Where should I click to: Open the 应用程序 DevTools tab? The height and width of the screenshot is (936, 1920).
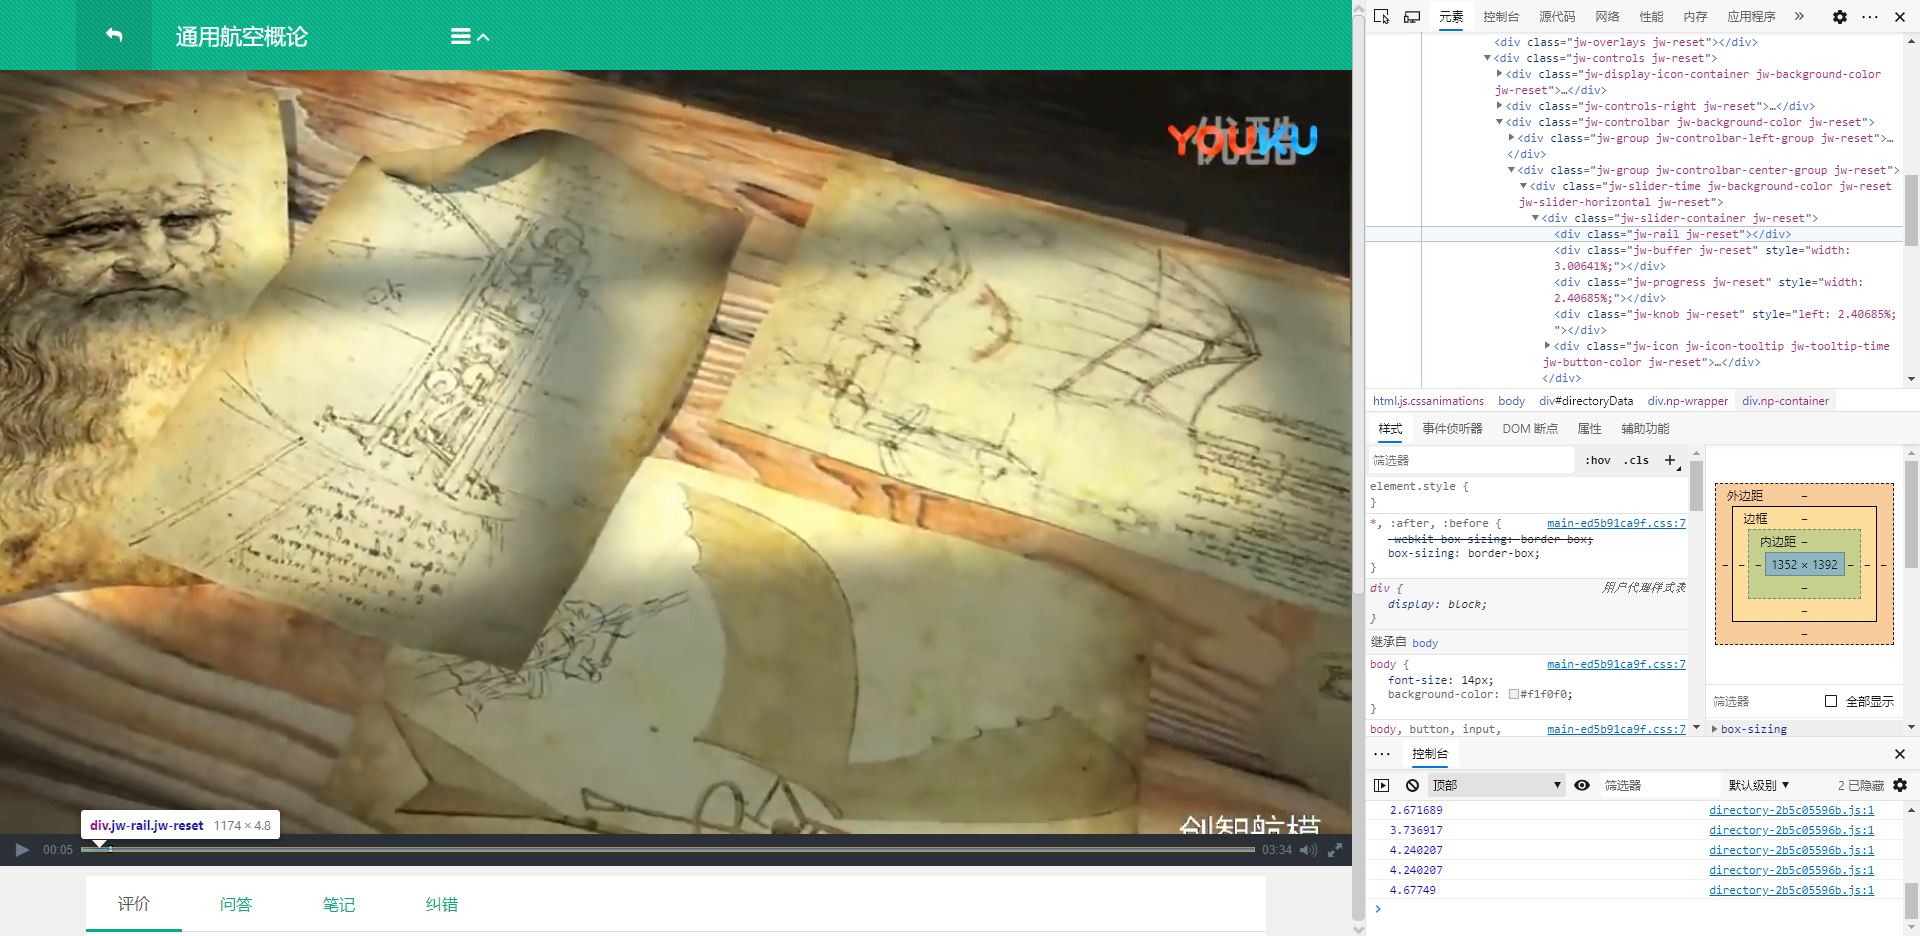coord(1751,16)
